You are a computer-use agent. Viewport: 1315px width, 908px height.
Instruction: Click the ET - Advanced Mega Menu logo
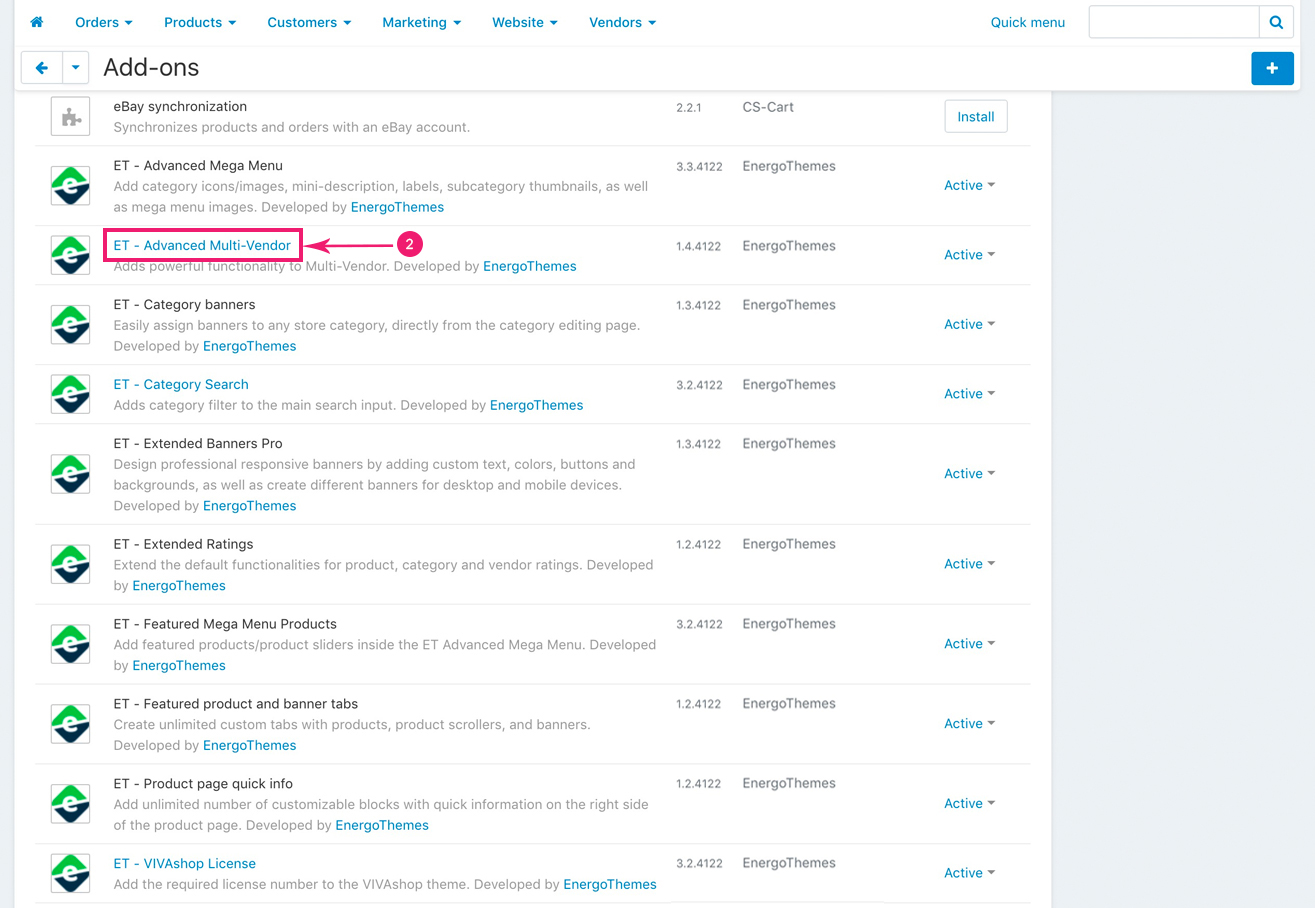coord(71,186)
